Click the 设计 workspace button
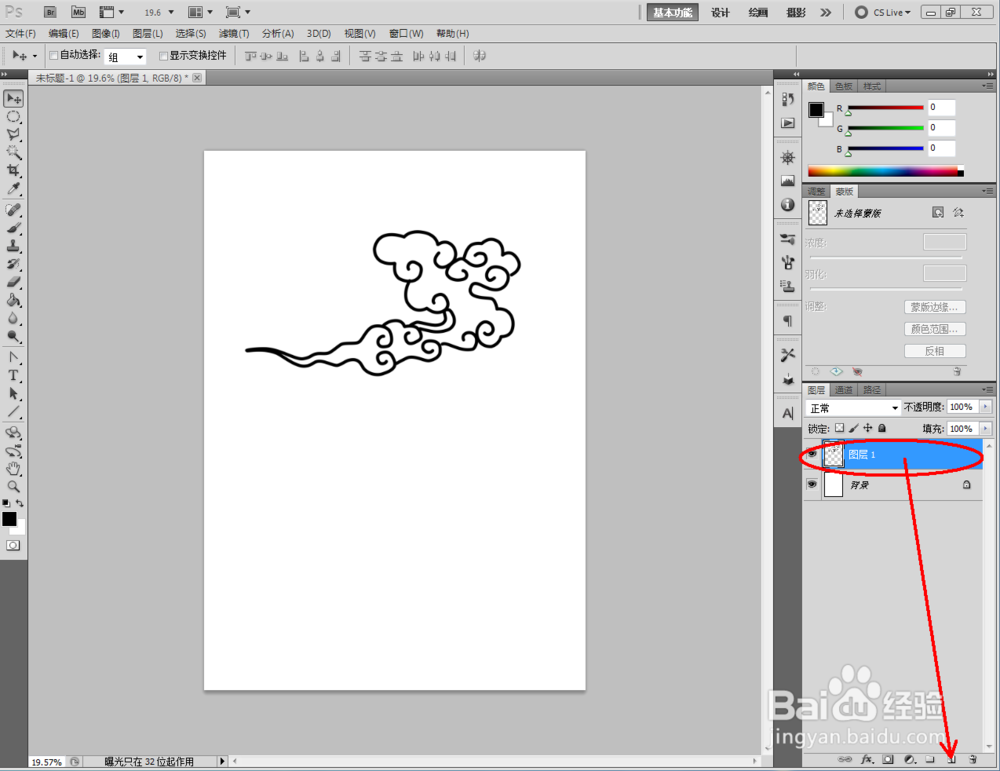Image resolution: width=1000 pixels, height=771 pixels. [x=720, y=12]
